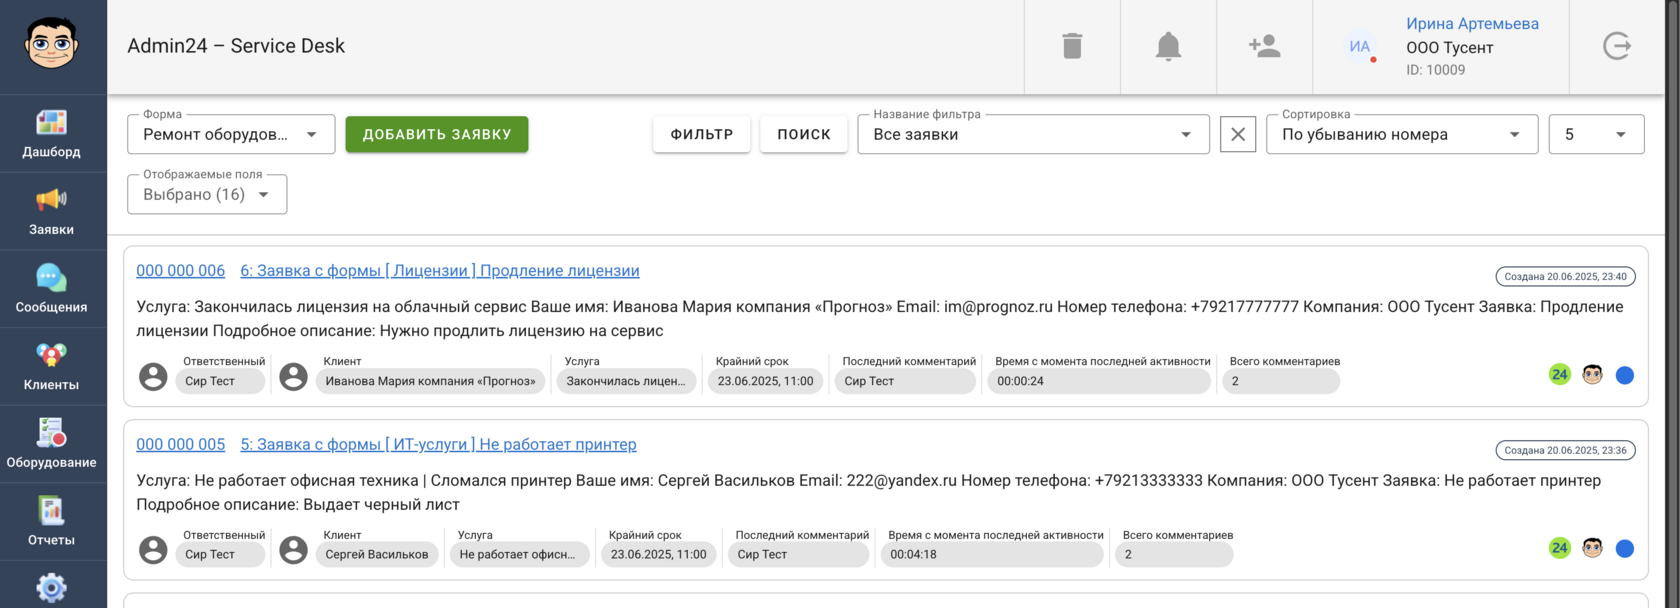Expand the Сортировка dropdown
The height and width of the screenshot is (608, 1680).
point(1401,135)
